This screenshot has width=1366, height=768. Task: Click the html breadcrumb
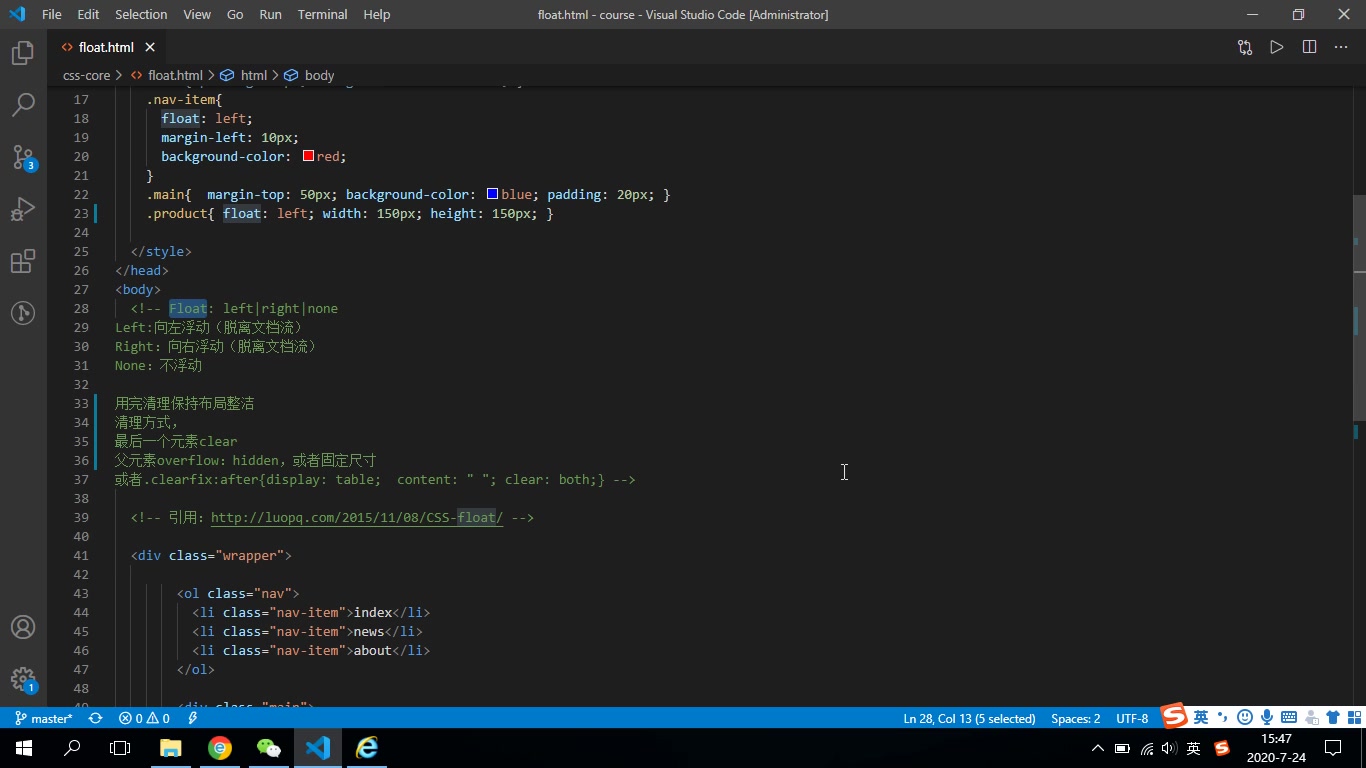(x=254, y=75)
